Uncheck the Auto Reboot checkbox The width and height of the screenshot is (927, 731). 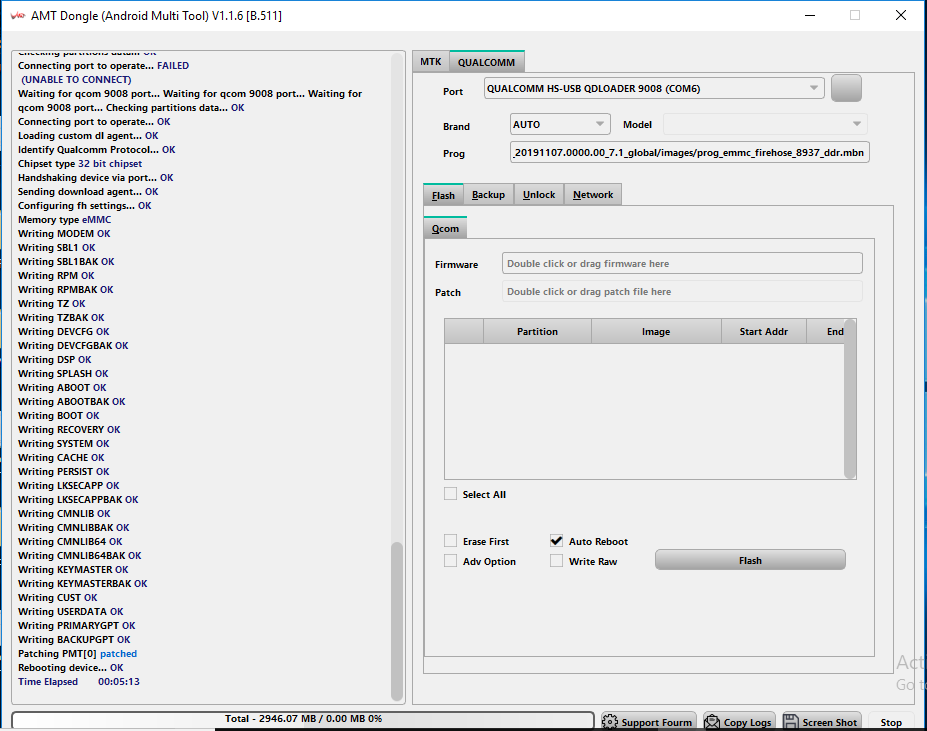[556, 541]
